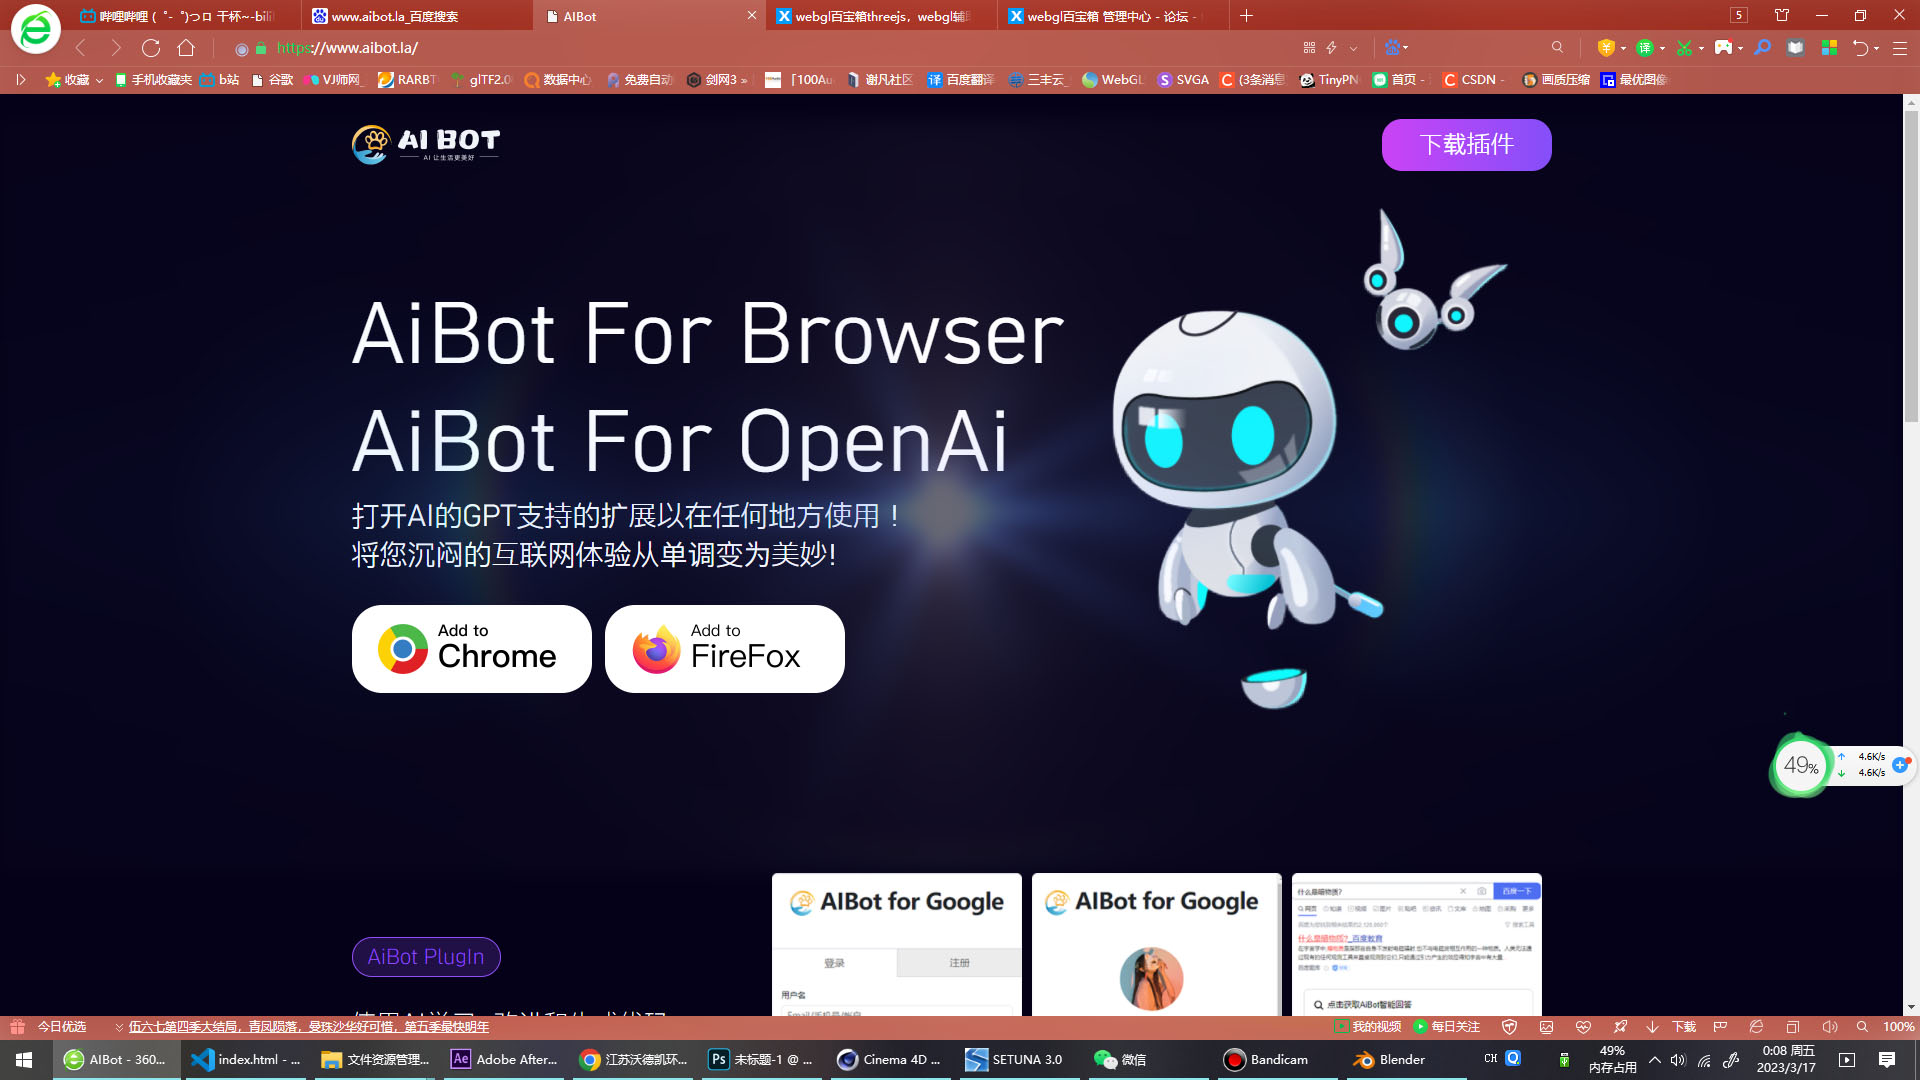Viewport: 1920px width, 1080px height.
Task: Click the Windows volume tray icon
Action: click(x=1678, y=1060)
